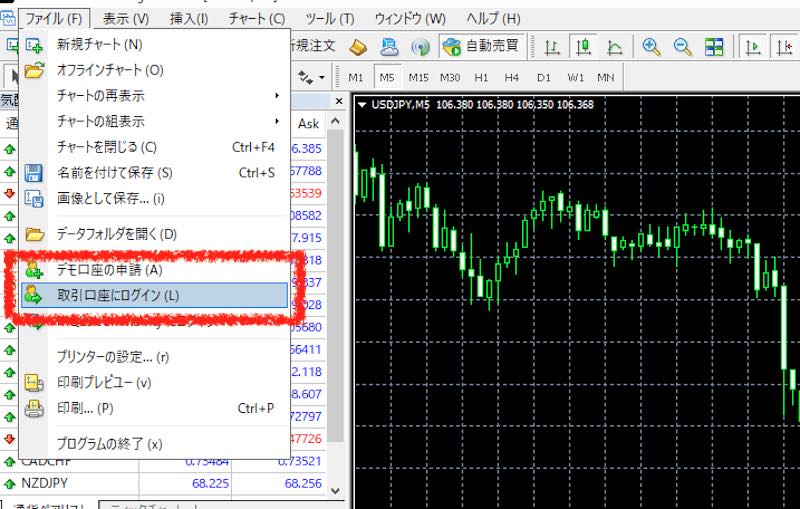The width and height of the screenshot is (800, 509).
Task: Click the gold book MetaEditor icon
Action: tap(358, 47)
